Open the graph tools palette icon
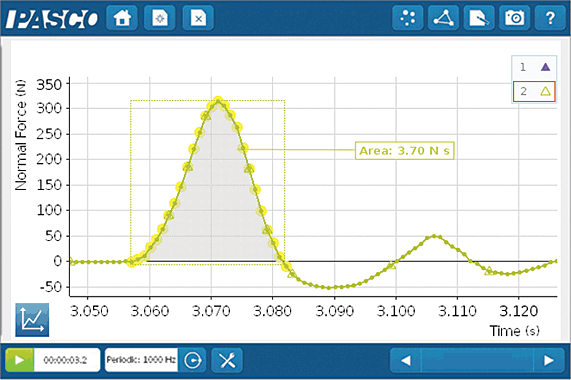 [x=32, y=320]
